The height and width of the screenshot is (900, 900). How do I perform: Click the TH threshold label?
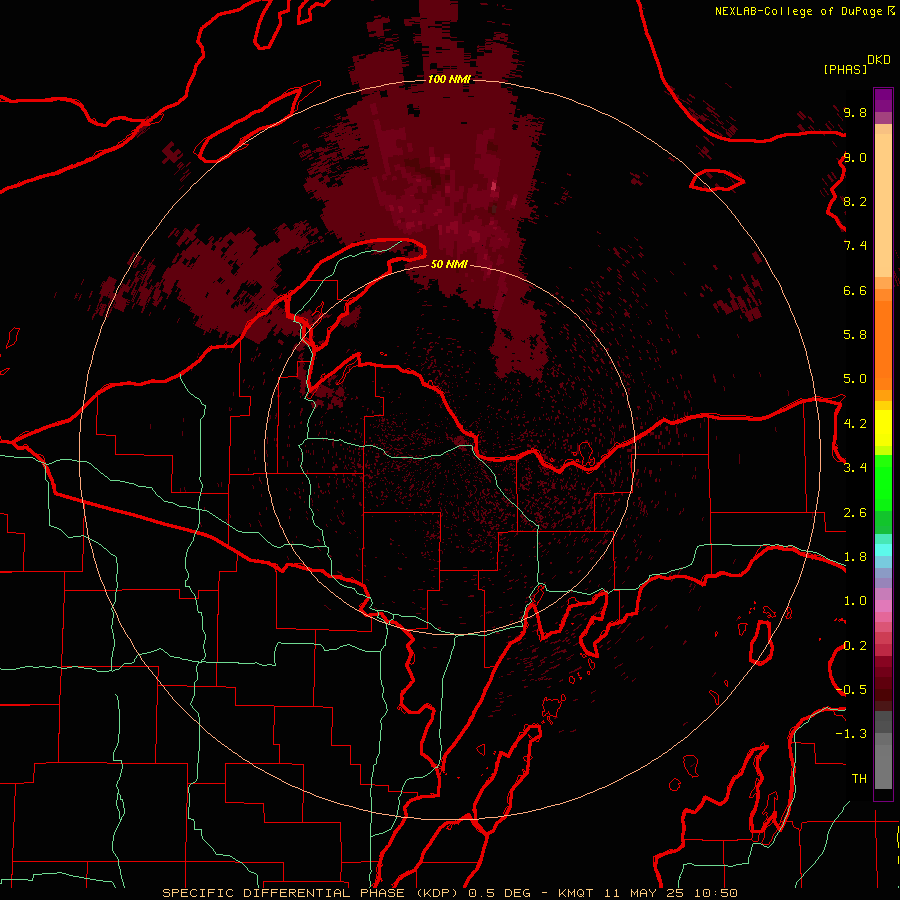point(859,779)
